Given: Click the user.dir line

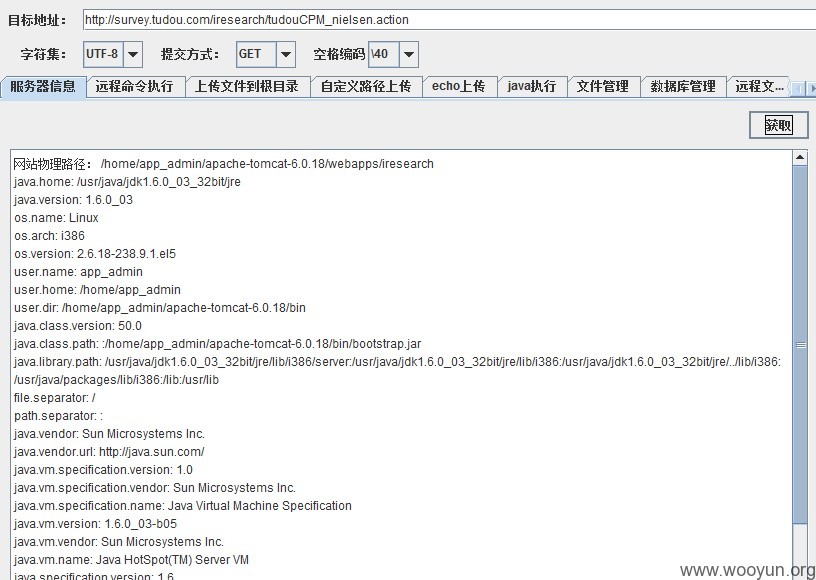Looking at the screenshot, I should pyautogui.click(x=160, y=308).
